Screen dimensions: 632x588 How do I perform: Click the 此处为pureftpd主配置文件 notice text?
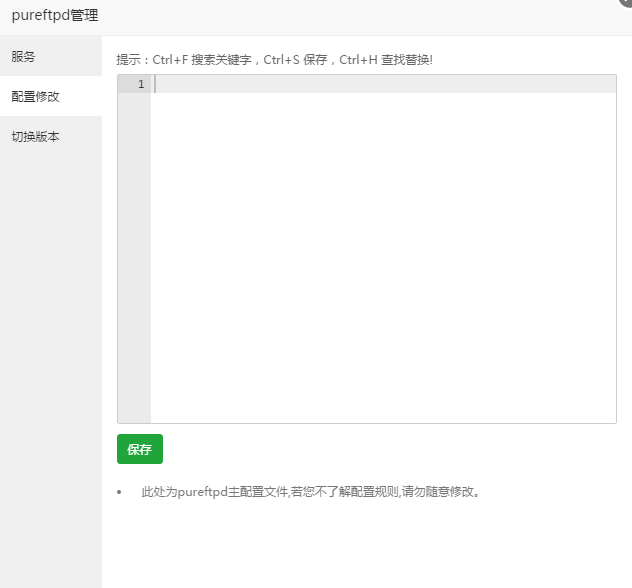point(310,492)
